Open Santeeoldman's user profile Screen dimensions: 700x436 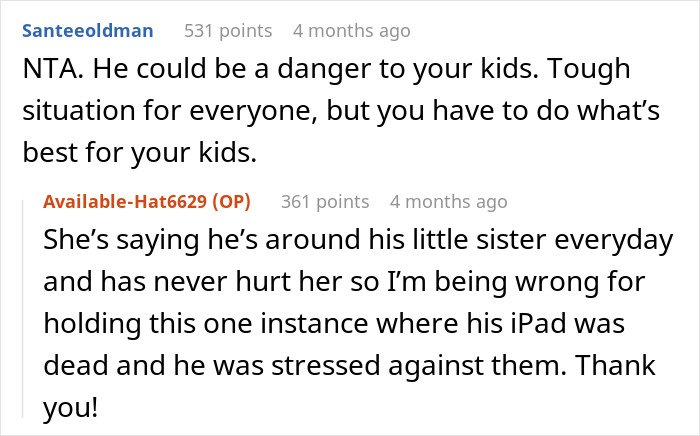click(87, 31)
